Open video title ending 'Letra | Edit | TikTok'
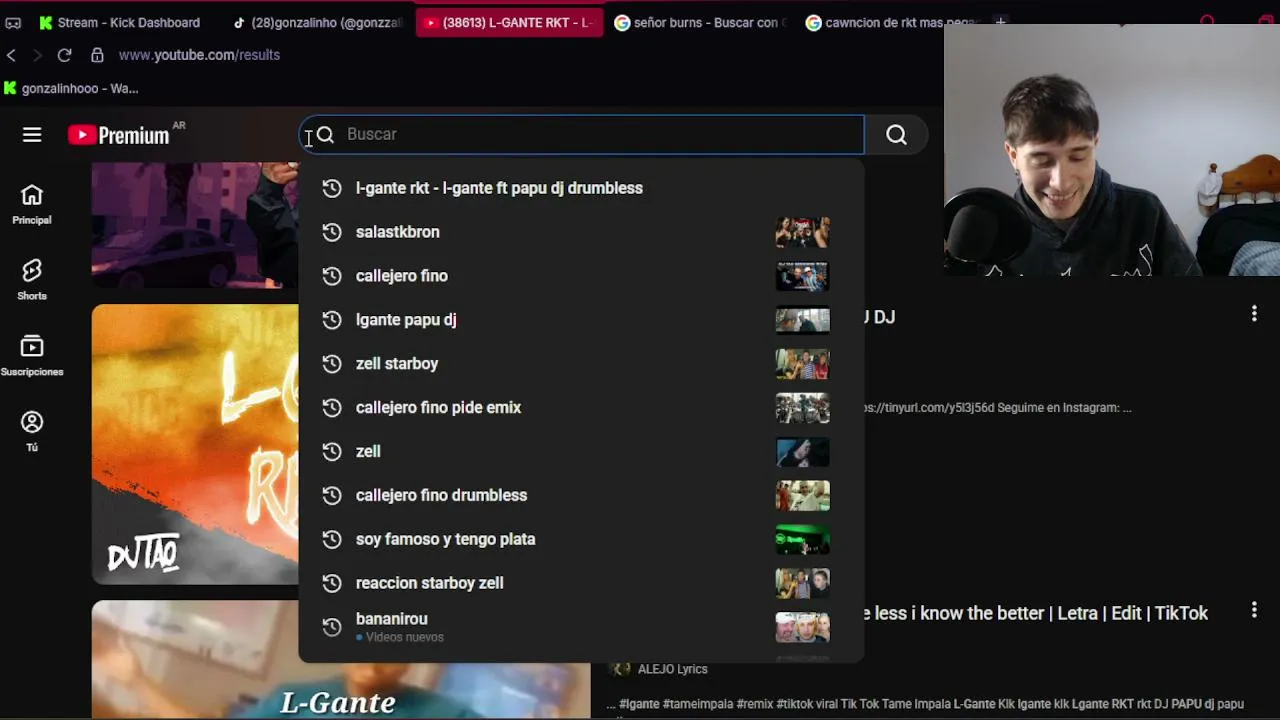The width and height of the screenshot is (1280, 720). coord(1037,613)
